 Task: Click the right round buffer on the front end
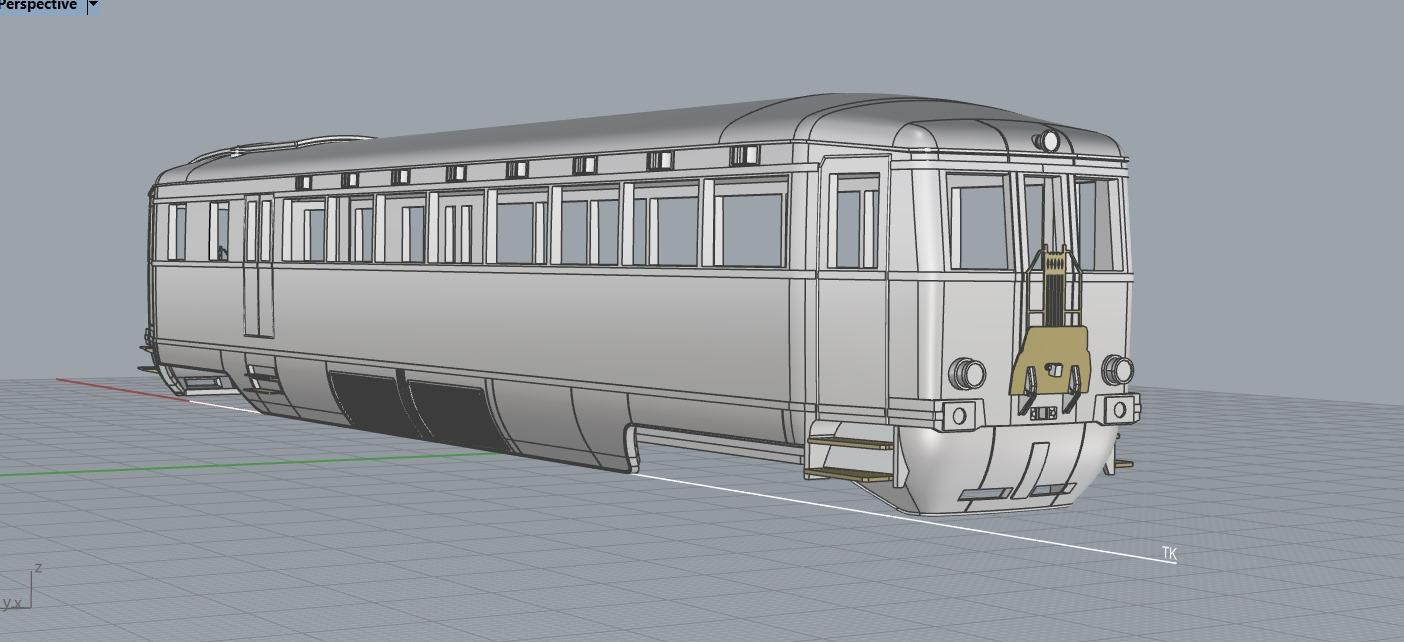tap(1117, 370)
